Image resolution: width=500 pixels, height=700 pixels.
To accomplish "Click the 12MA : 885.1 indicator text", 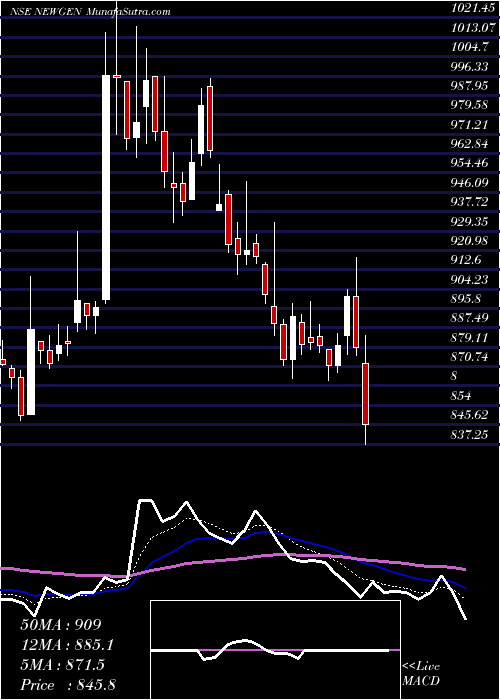I will click(67, 645).
